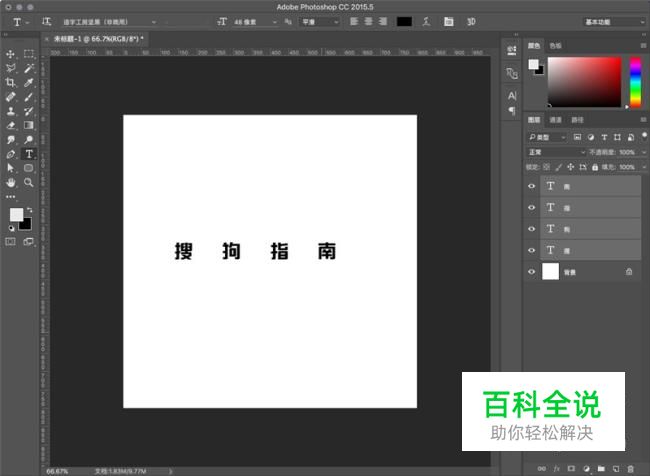Hide the 背景 layer using eye icon
This screenshot has width=650, height=476.
tap(532, 271)
